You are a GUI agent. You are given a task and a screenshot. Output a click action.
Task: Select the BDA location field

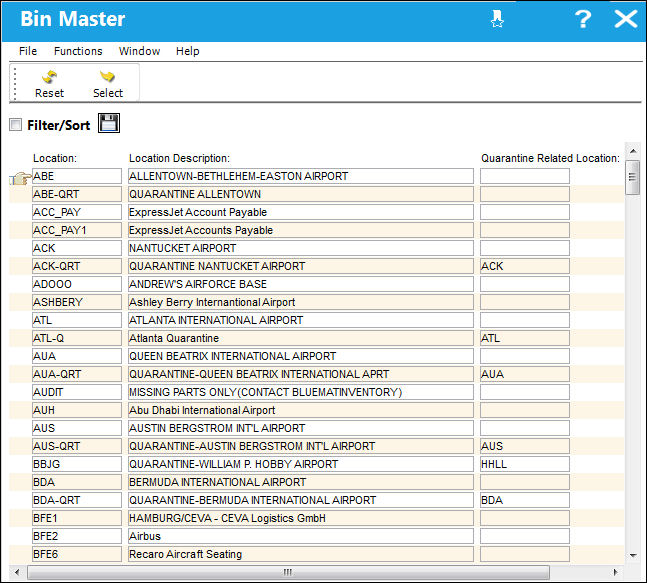click(x=77, y=482)
